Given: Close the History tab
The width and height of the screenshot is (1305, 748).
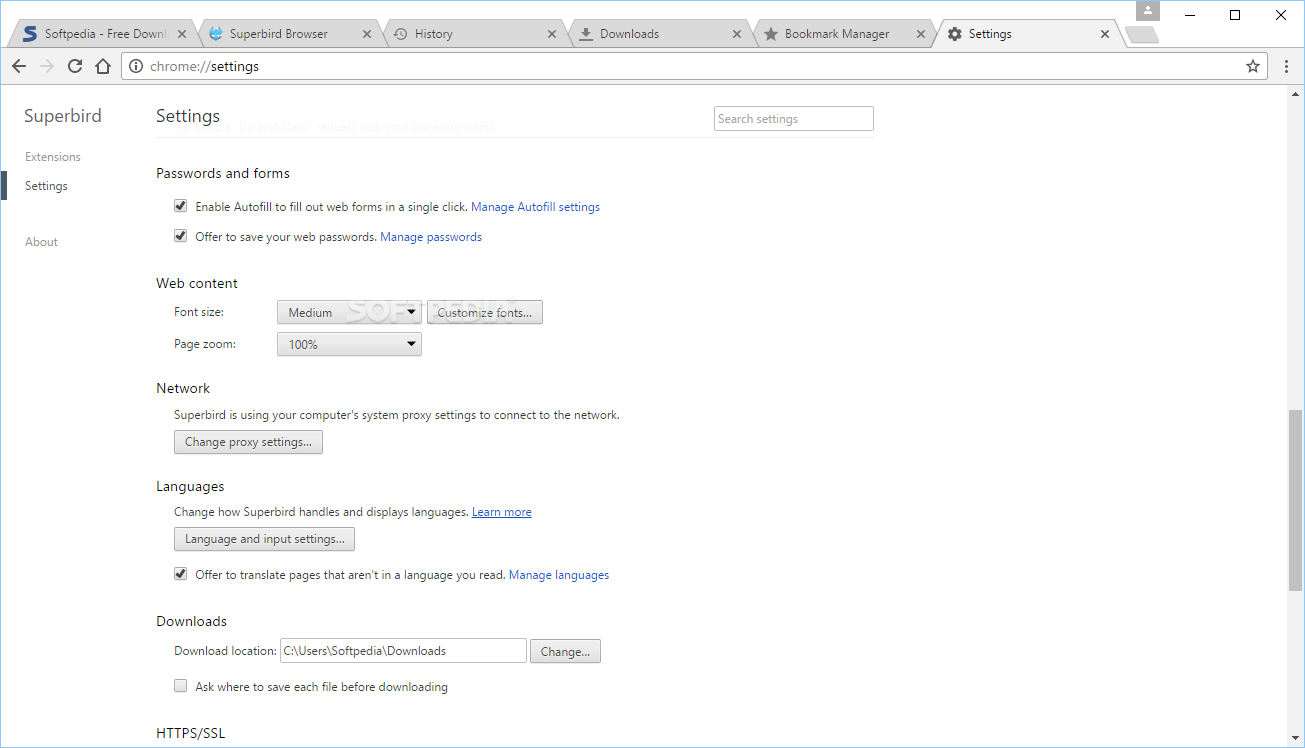Looking at the screenshot, I should (x=552, y=34).
